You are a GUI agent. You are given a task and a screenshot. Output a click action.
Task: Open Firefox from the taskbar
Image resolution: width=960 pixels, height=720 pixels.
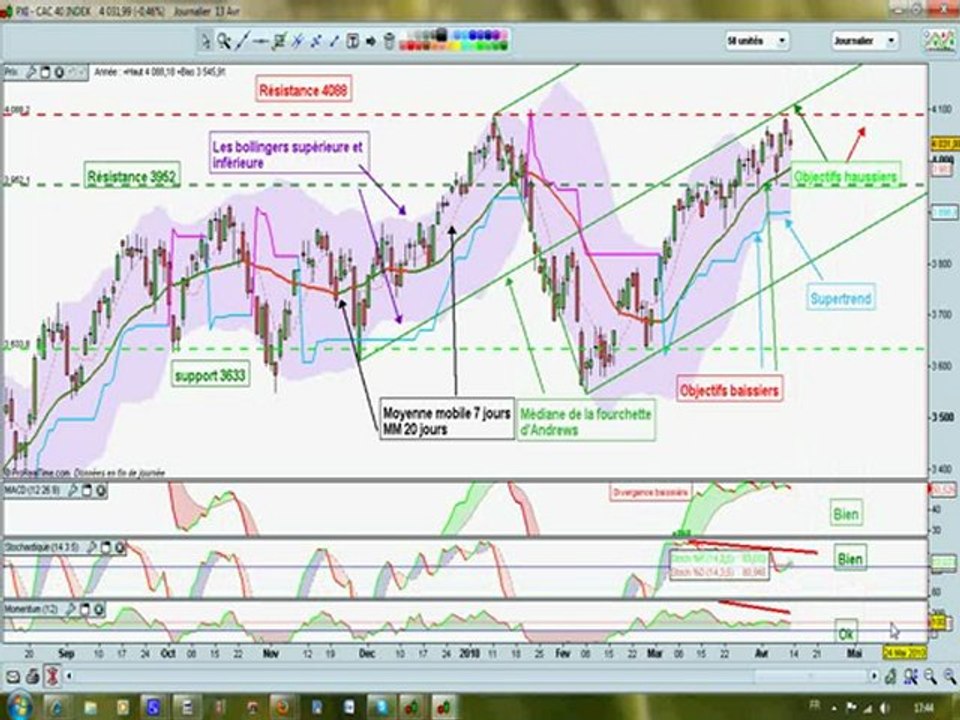(x=283, y=708)
